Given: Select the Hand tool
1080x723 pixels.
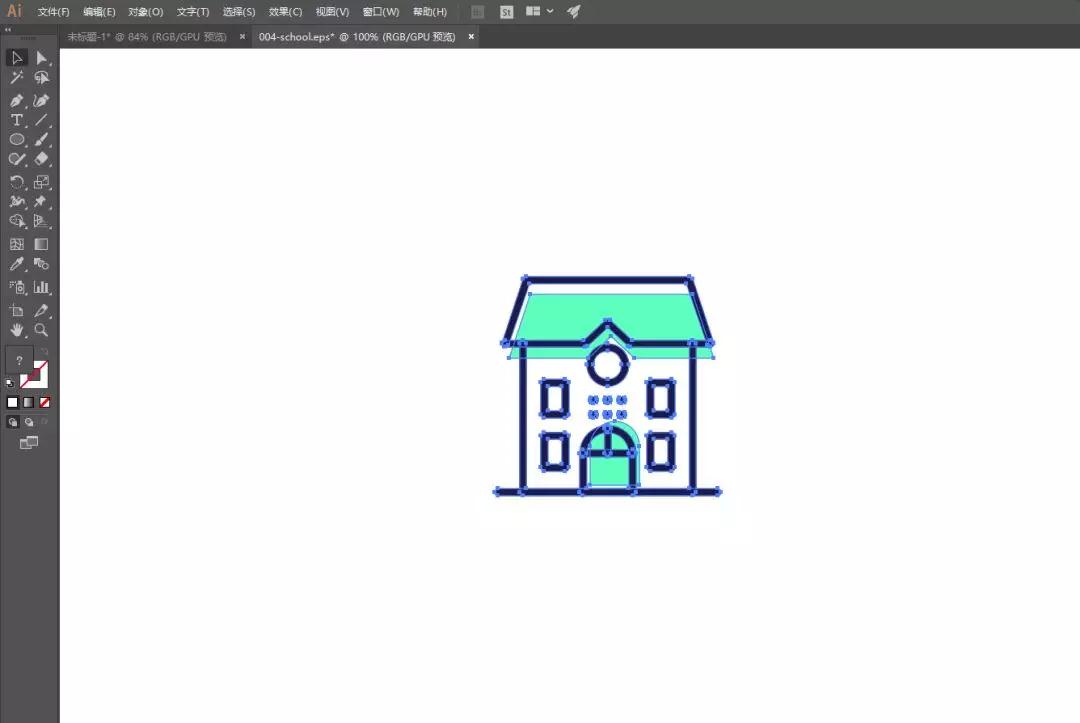Looking at the screenshot, I should (x=17, y=331).
